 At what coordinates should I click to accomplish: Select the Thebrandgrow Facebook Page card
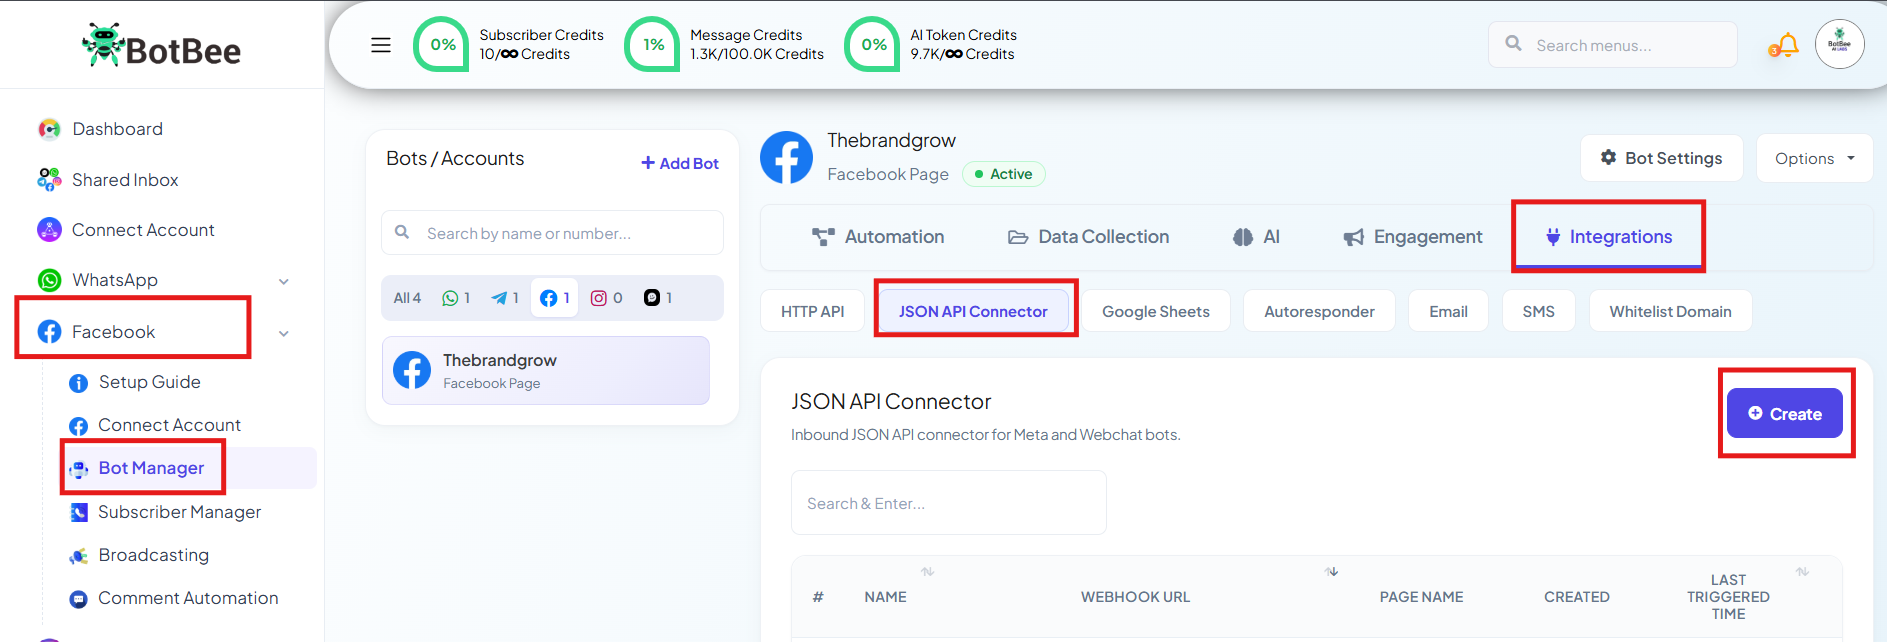[546, 370]
